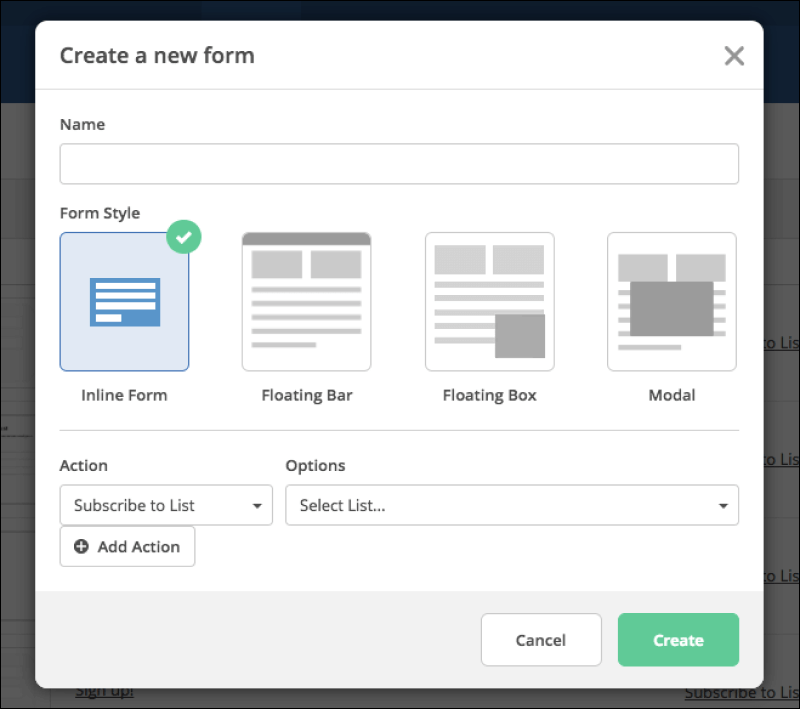
Task: Switch selection to the Floating Bar style
Action: coord(306,301)
